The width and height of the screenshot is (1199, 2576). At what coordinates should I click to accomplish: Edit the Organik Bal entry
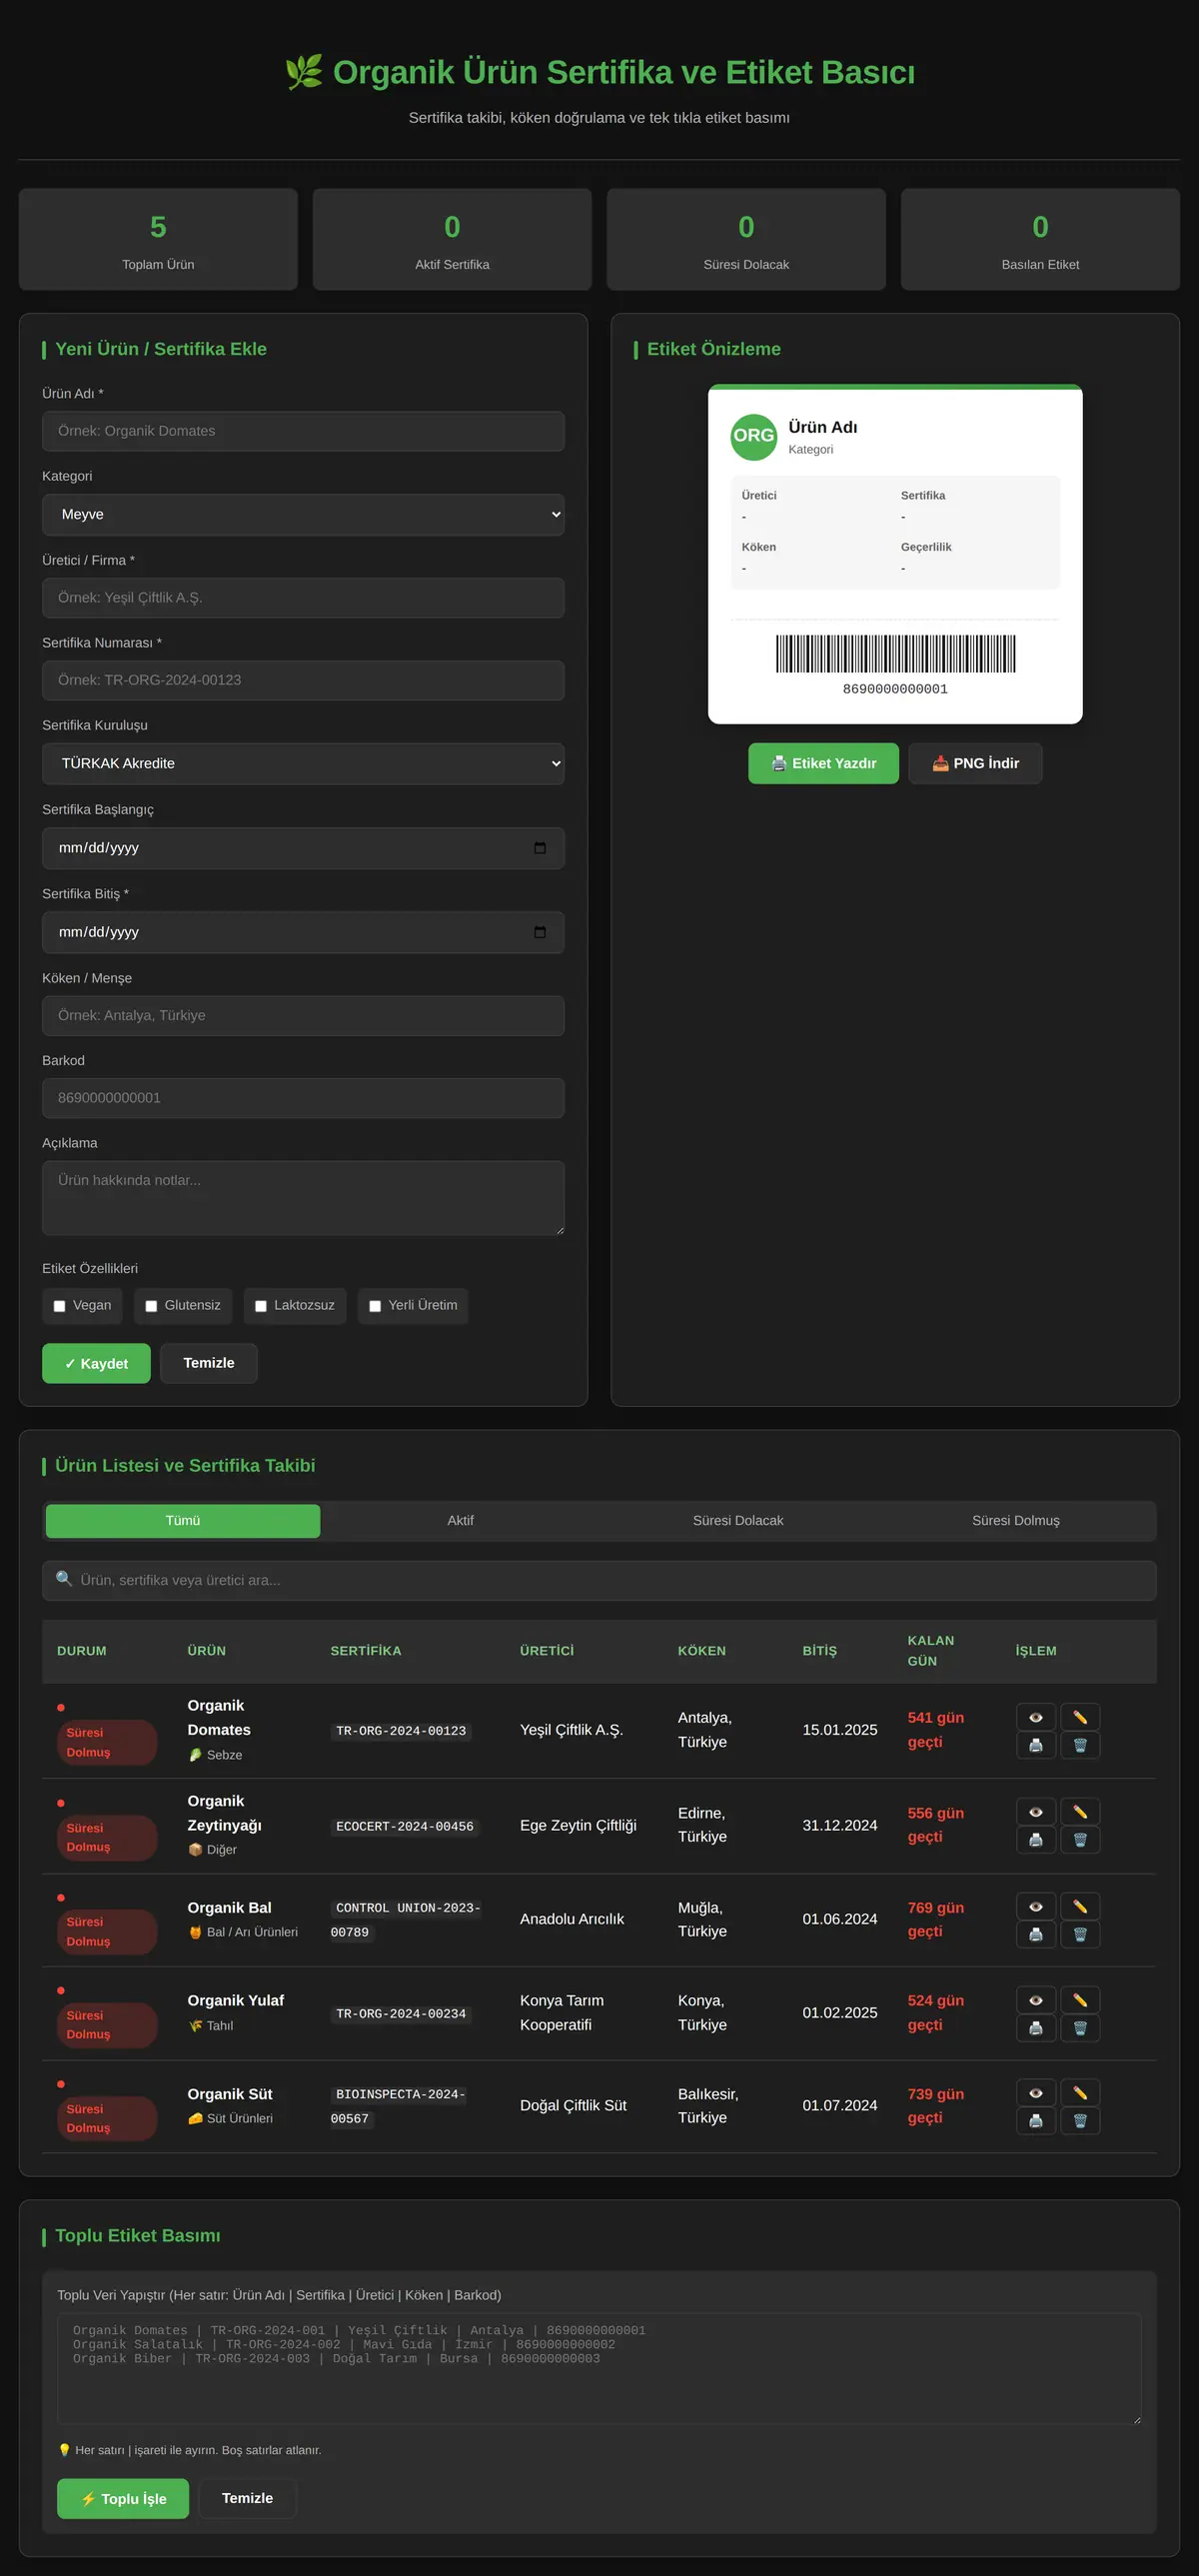tap(1080, 1907)
